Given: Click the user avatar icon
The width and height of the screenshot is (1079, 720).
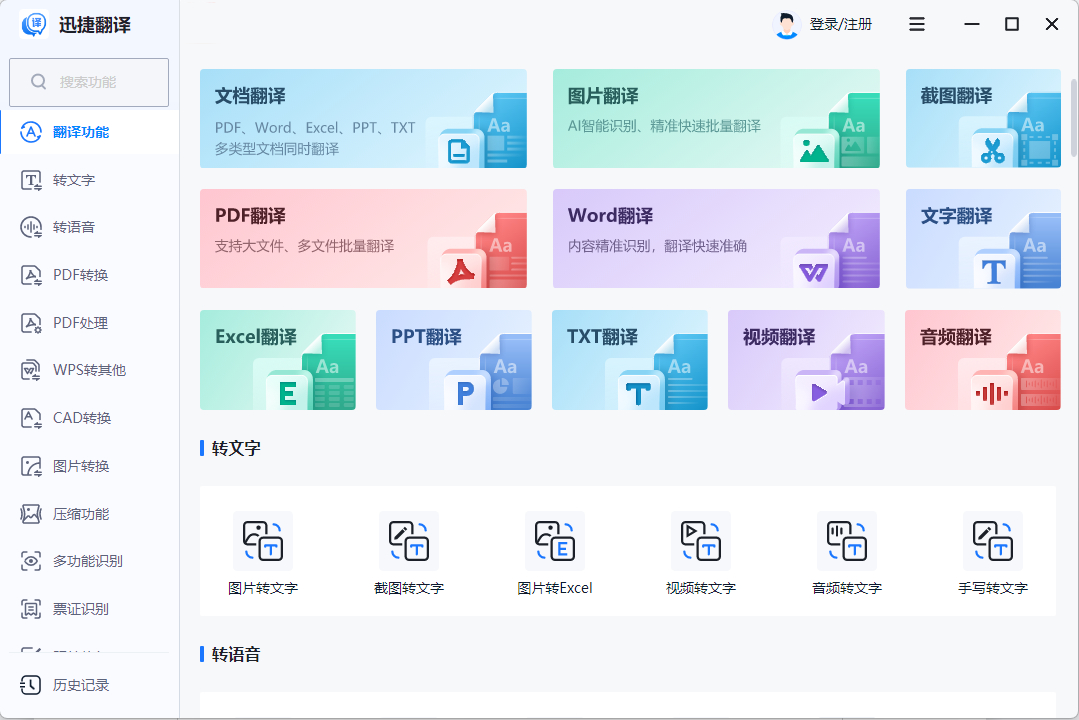Looking at the screenshot, I should (x=787, y=25).
